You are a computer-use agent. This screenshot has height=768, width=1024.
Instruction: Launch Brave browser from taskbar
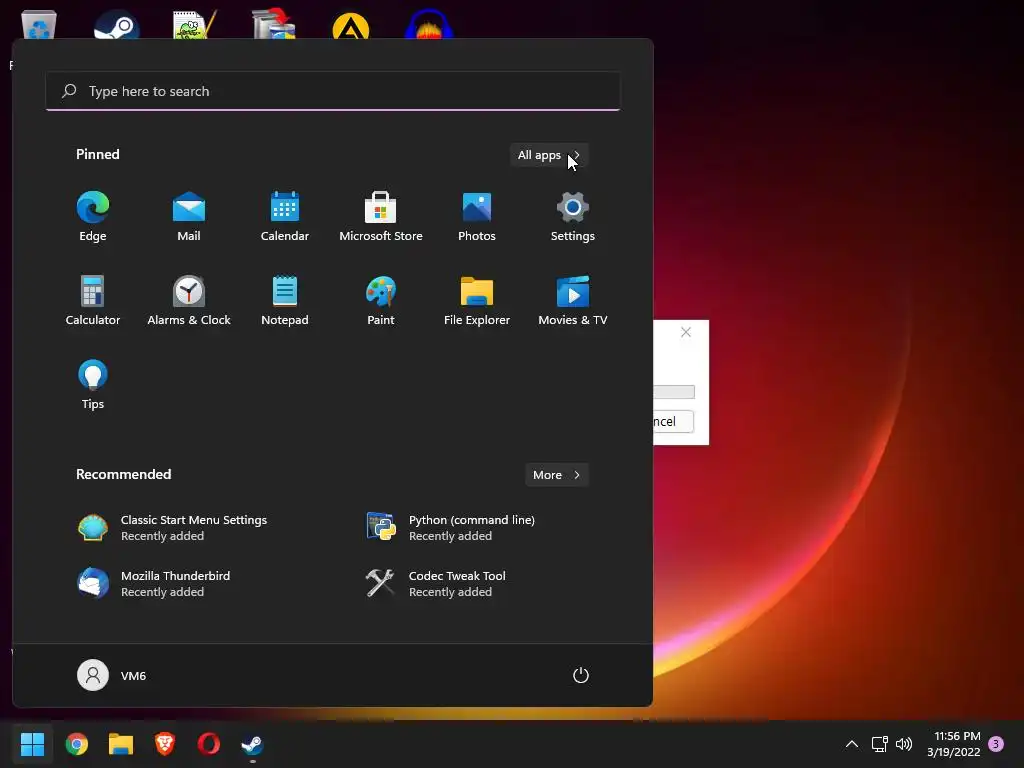point(165,744)
